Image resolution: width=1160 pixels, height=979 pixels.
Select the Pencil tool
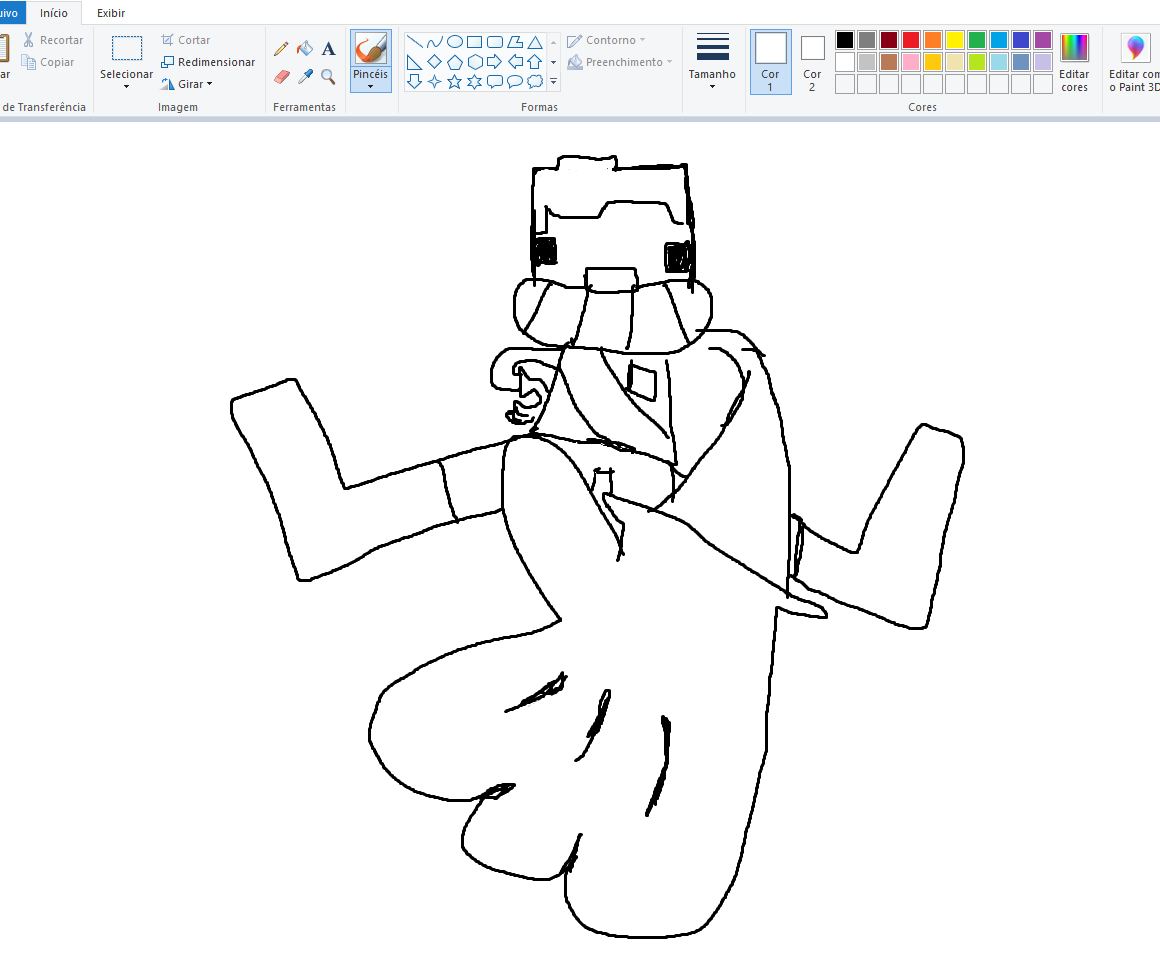(x=281, y=49)
